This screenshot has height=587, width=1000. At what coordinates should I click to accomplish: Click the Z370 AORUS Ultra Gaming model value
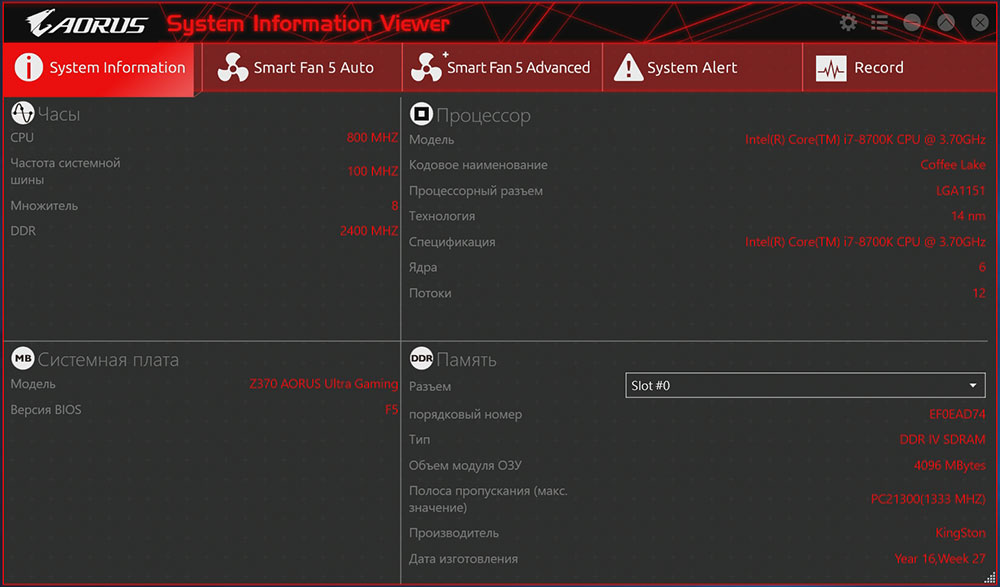click(323, 384)
